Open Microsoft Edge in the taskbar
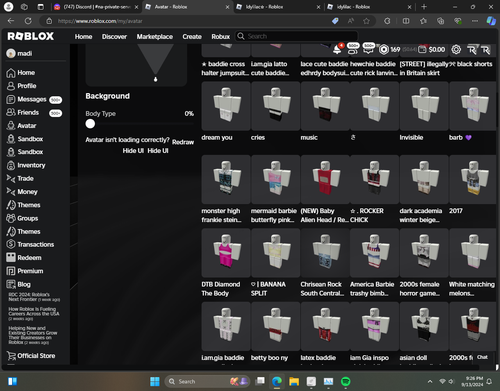The height and width of the screenshot is (391, 500). [x=277, y=381]
